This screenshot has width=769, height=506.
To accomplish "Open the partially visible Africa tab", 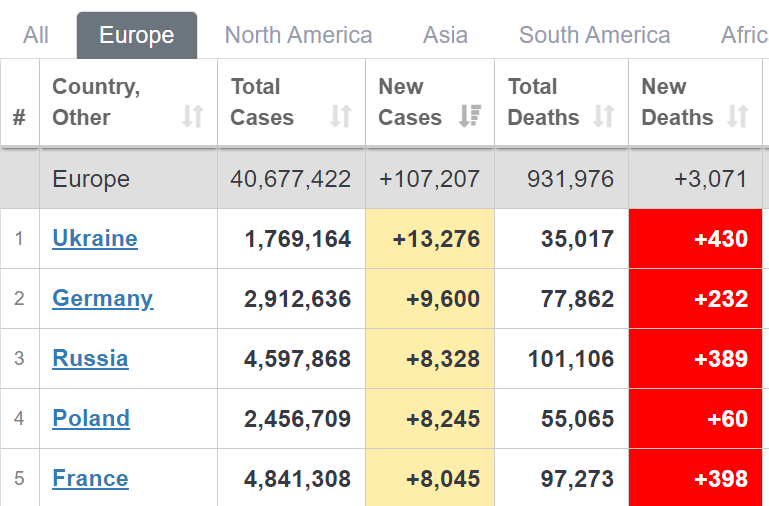I will [x=744, y=35].
